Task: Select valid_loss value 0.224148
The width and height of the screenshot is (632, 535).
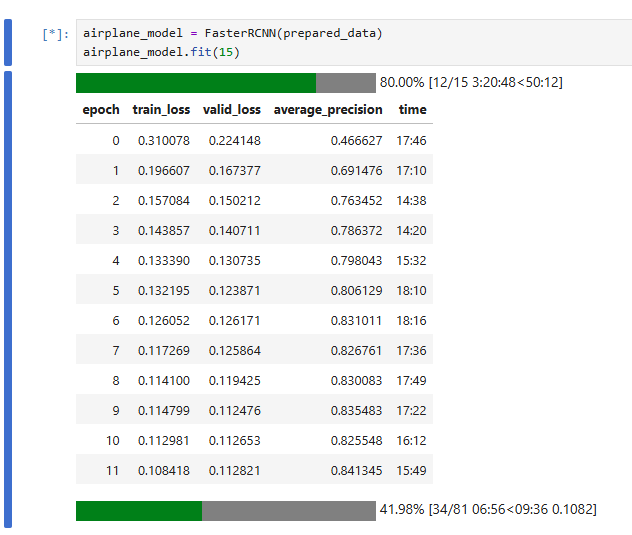Action: point(235,141)
